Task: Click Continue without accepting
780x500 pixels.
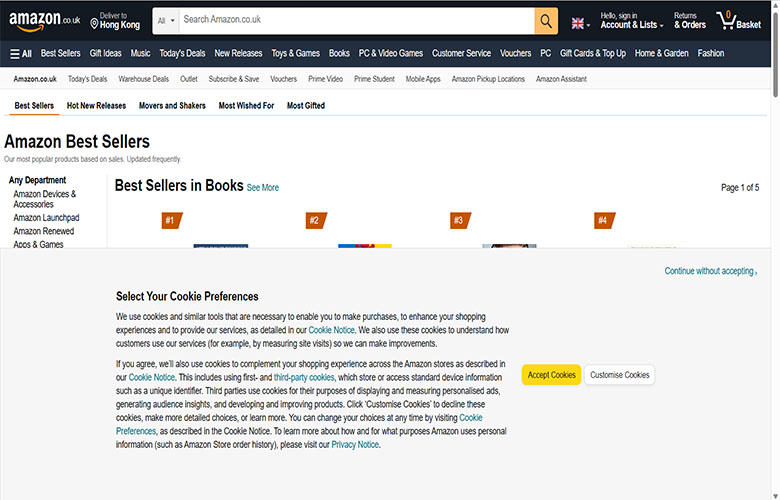Action: [710, 271]
